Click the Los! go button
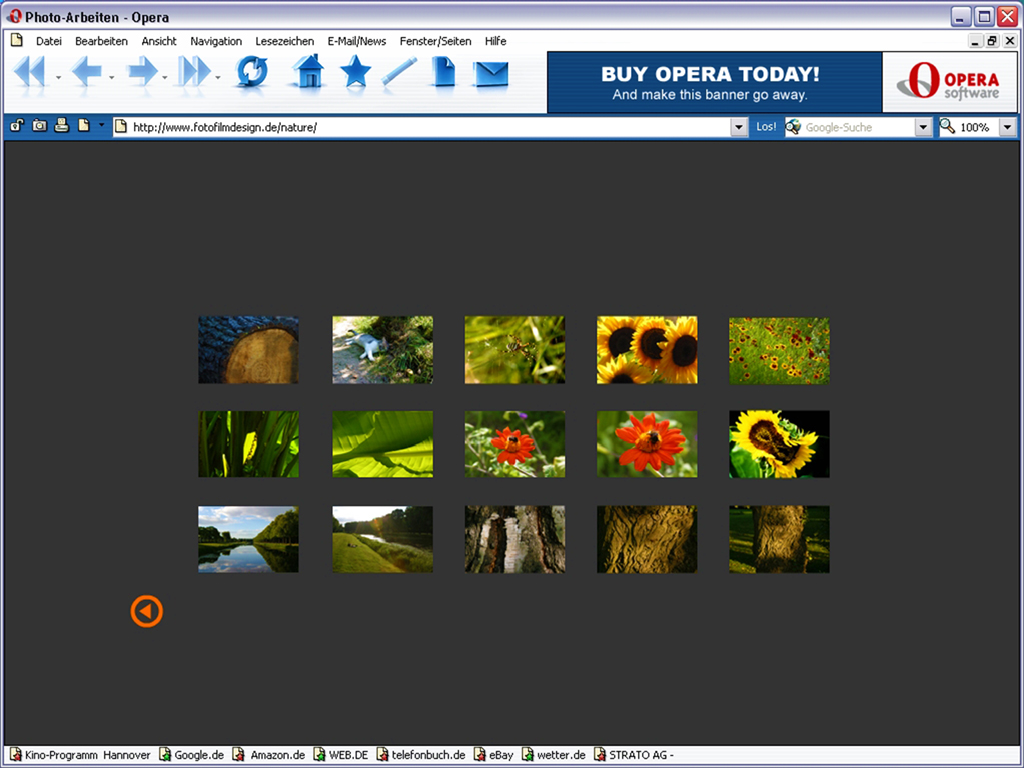Image resolution: width=1024 pixels, height=768 pixels. tap(766, 127)
